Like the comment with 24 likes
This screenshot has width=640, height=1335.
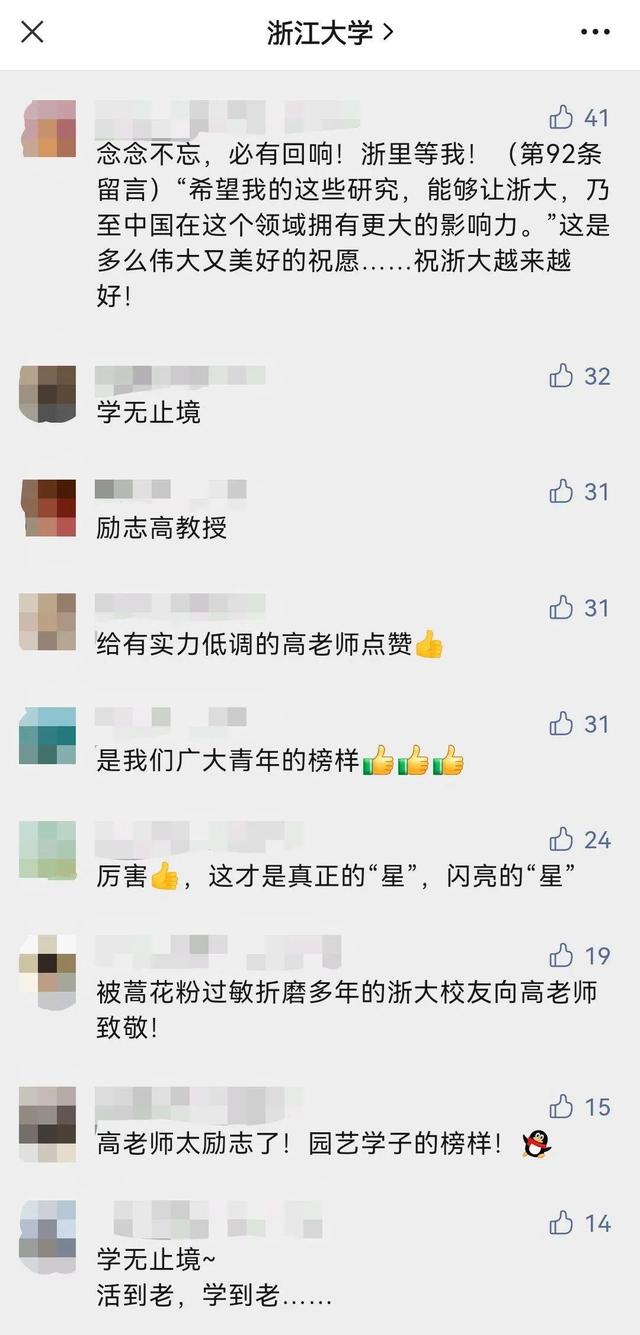(x=562, y=840)
